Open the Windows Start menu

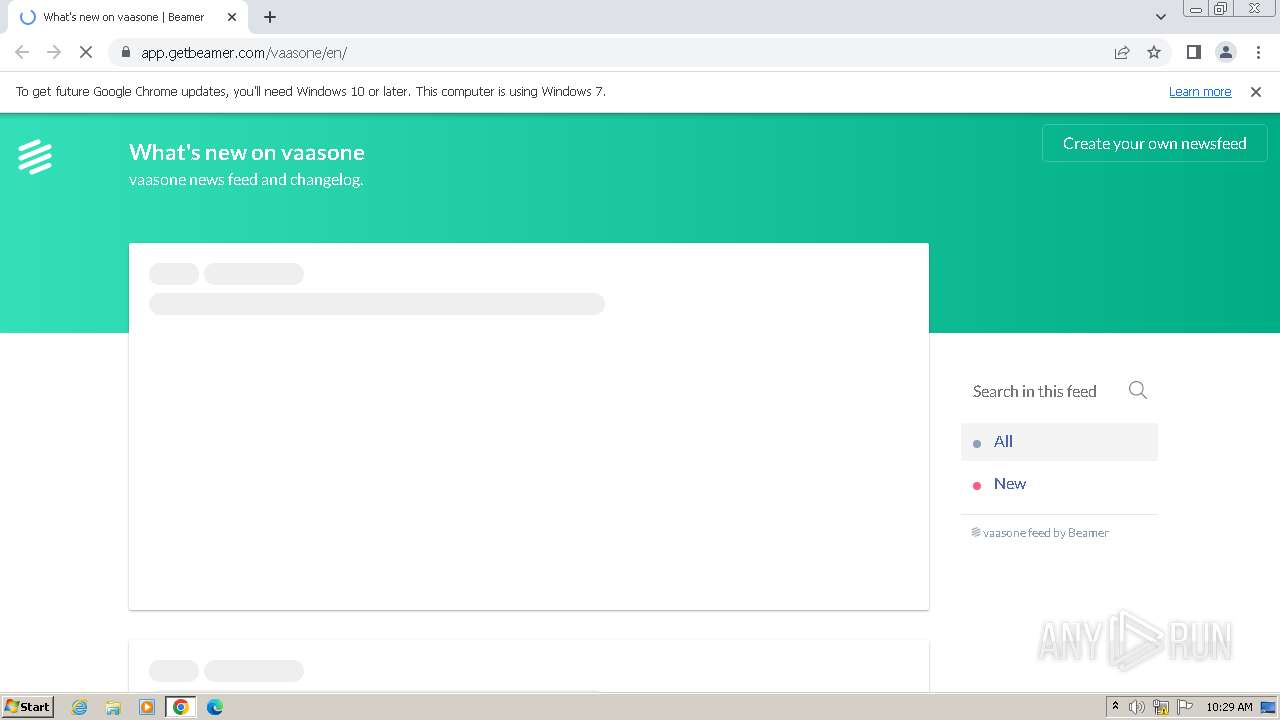(28, 707)
